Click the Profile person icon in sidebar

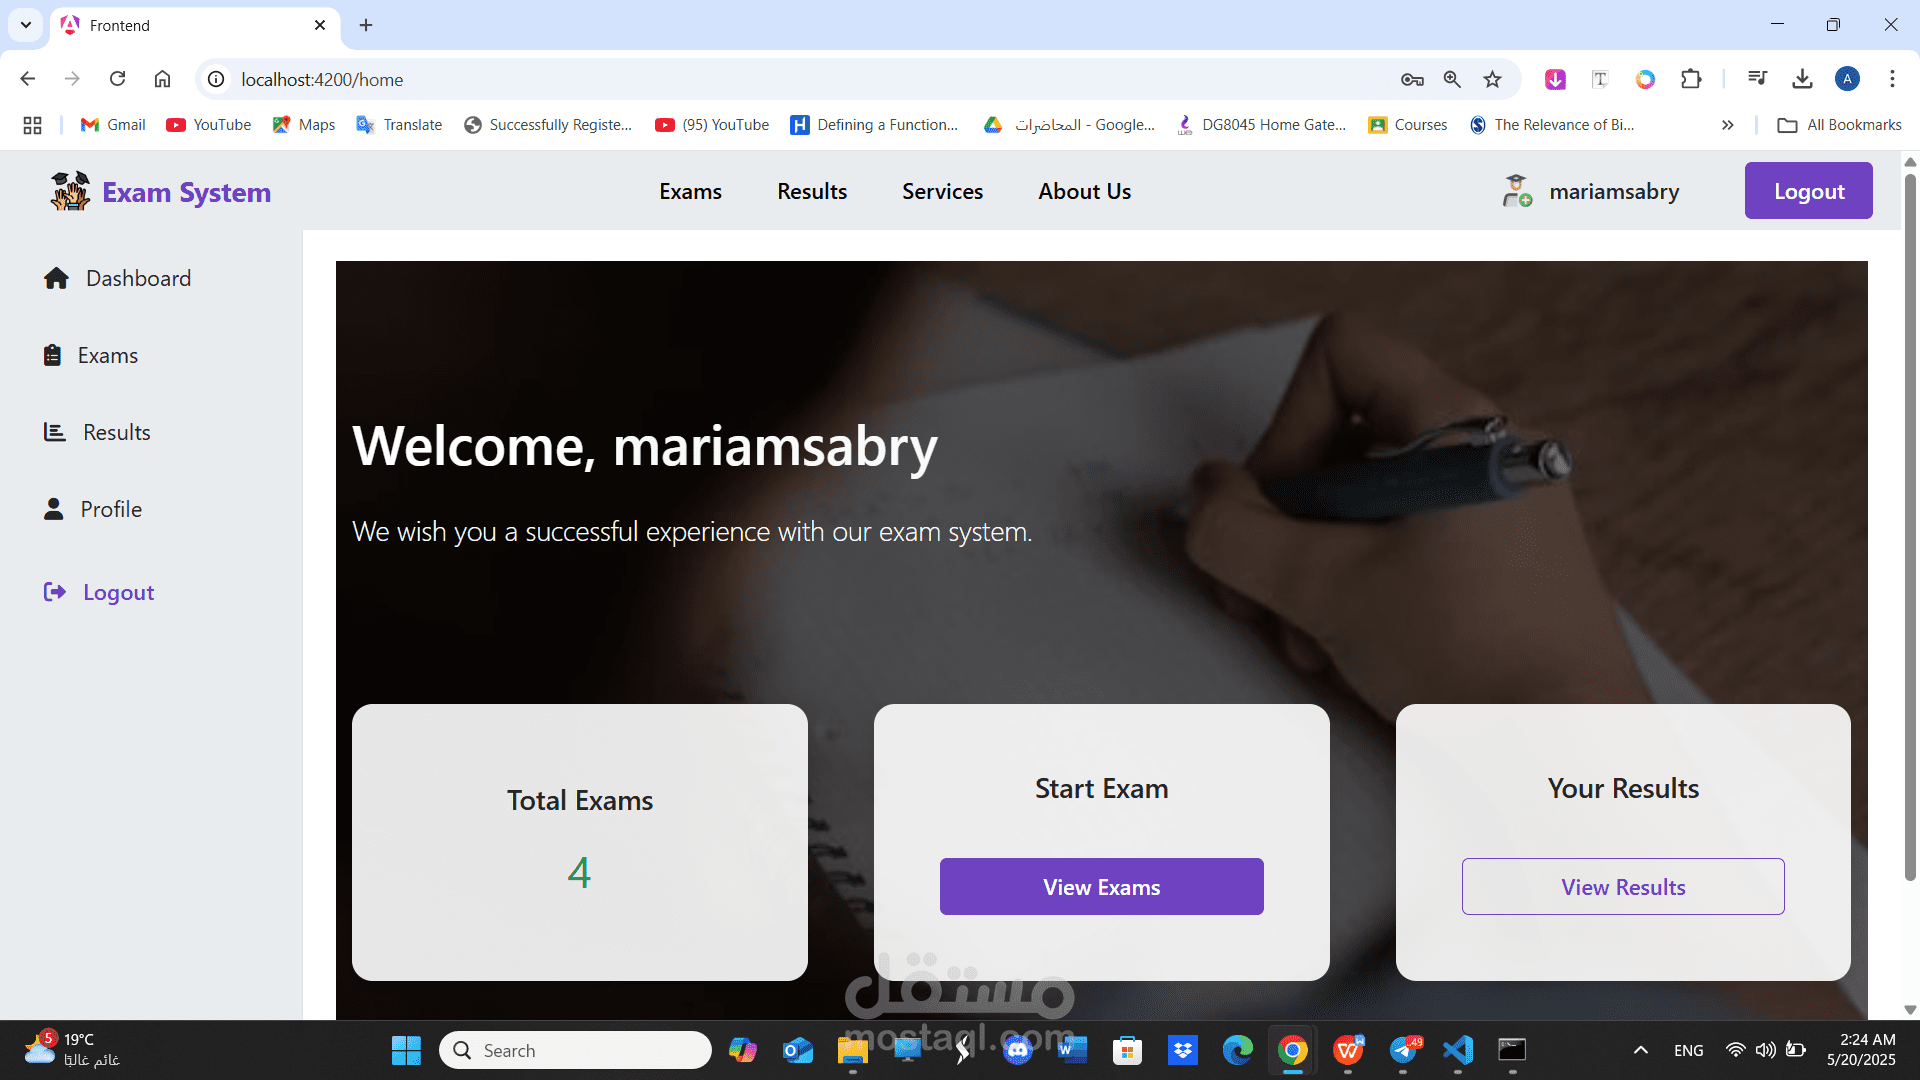click(54, 509)
